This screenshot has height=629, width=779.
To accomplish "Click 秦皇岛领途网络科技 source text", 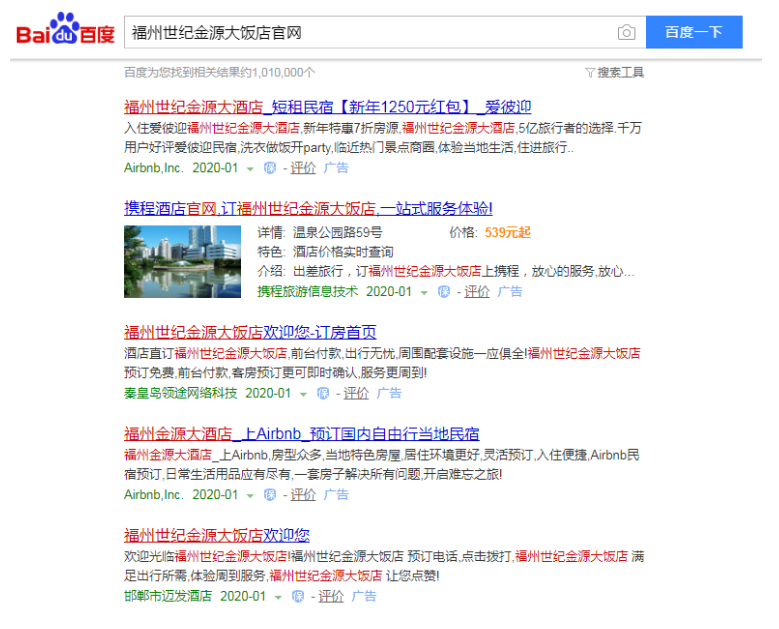I will pyautogui.click(x=180, y=393).
